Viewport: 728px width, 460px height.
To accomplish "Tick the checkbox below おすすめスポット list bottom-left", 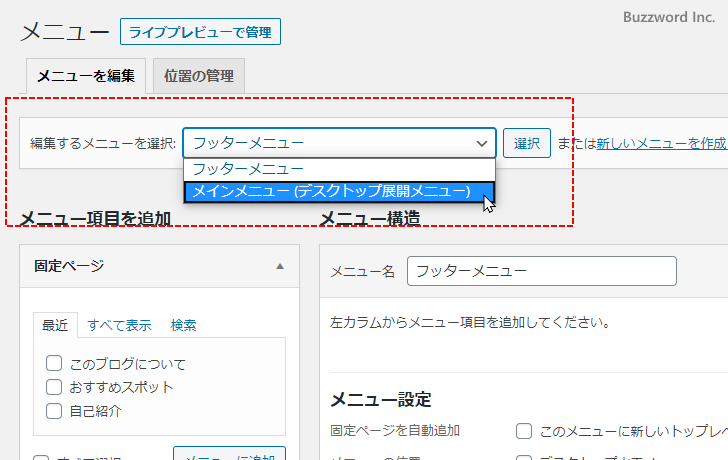I will pyautogui.click(x=42, y=458).
